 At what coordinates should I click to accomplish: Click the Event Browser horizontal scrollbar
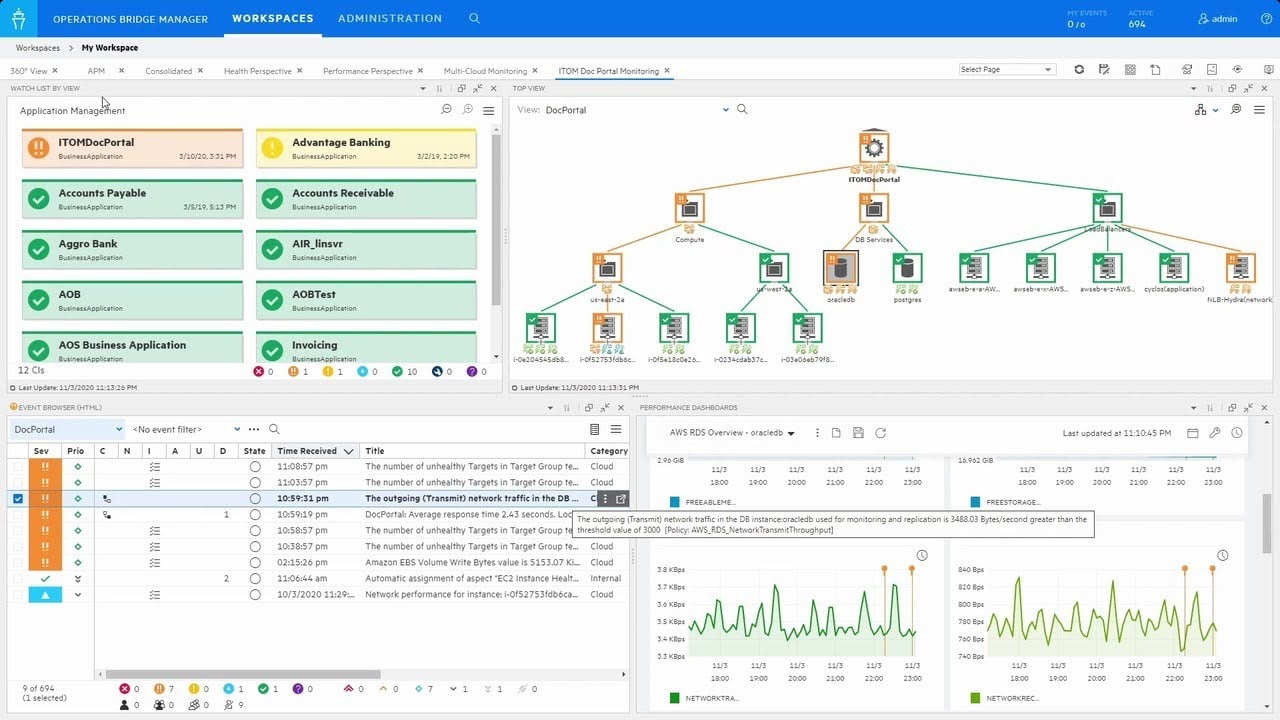(x=243, y=674)
